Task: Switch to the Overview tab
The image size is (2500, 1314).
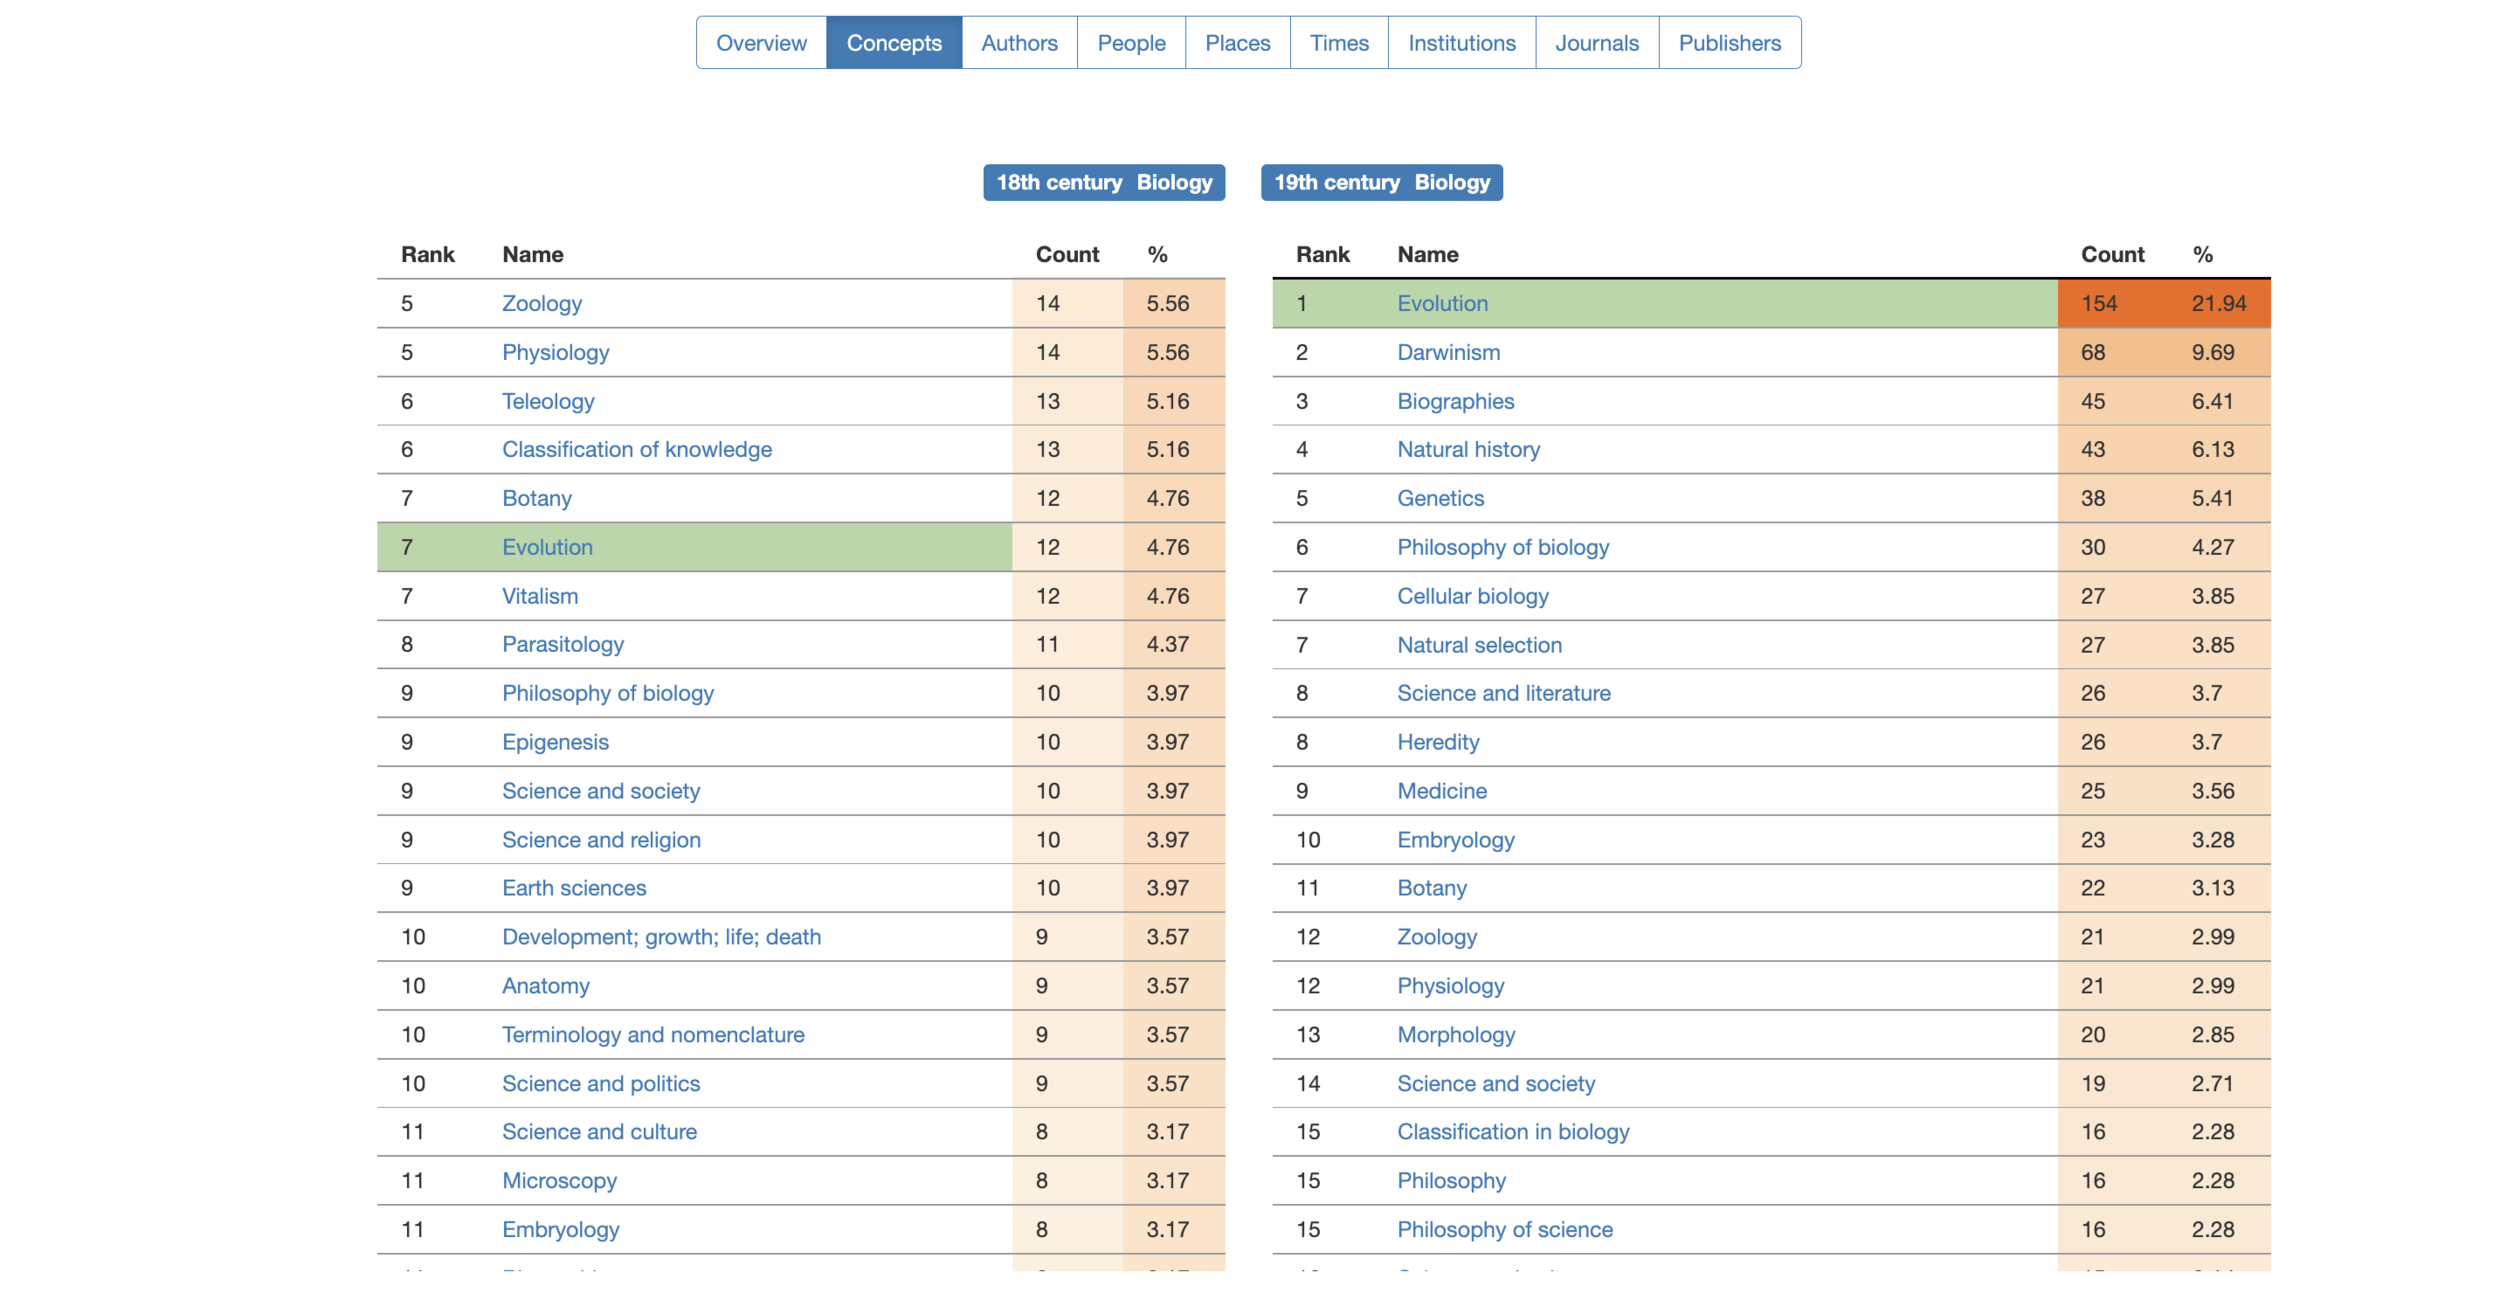Action: click(x=761, y=43)
